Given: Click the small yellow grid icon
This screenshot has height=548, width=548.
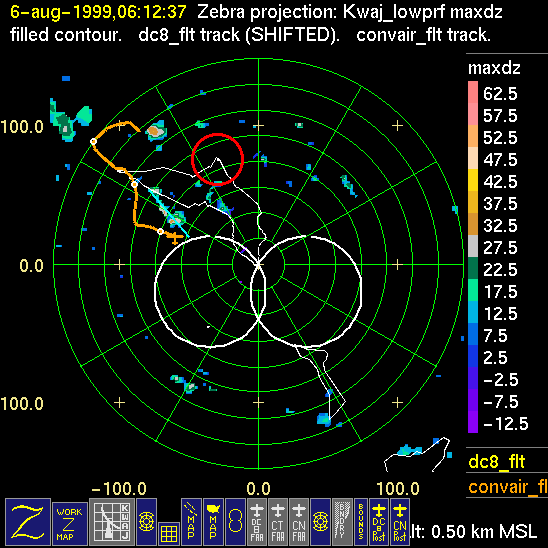Looking at the screenshot, I should tap(169, 534).
